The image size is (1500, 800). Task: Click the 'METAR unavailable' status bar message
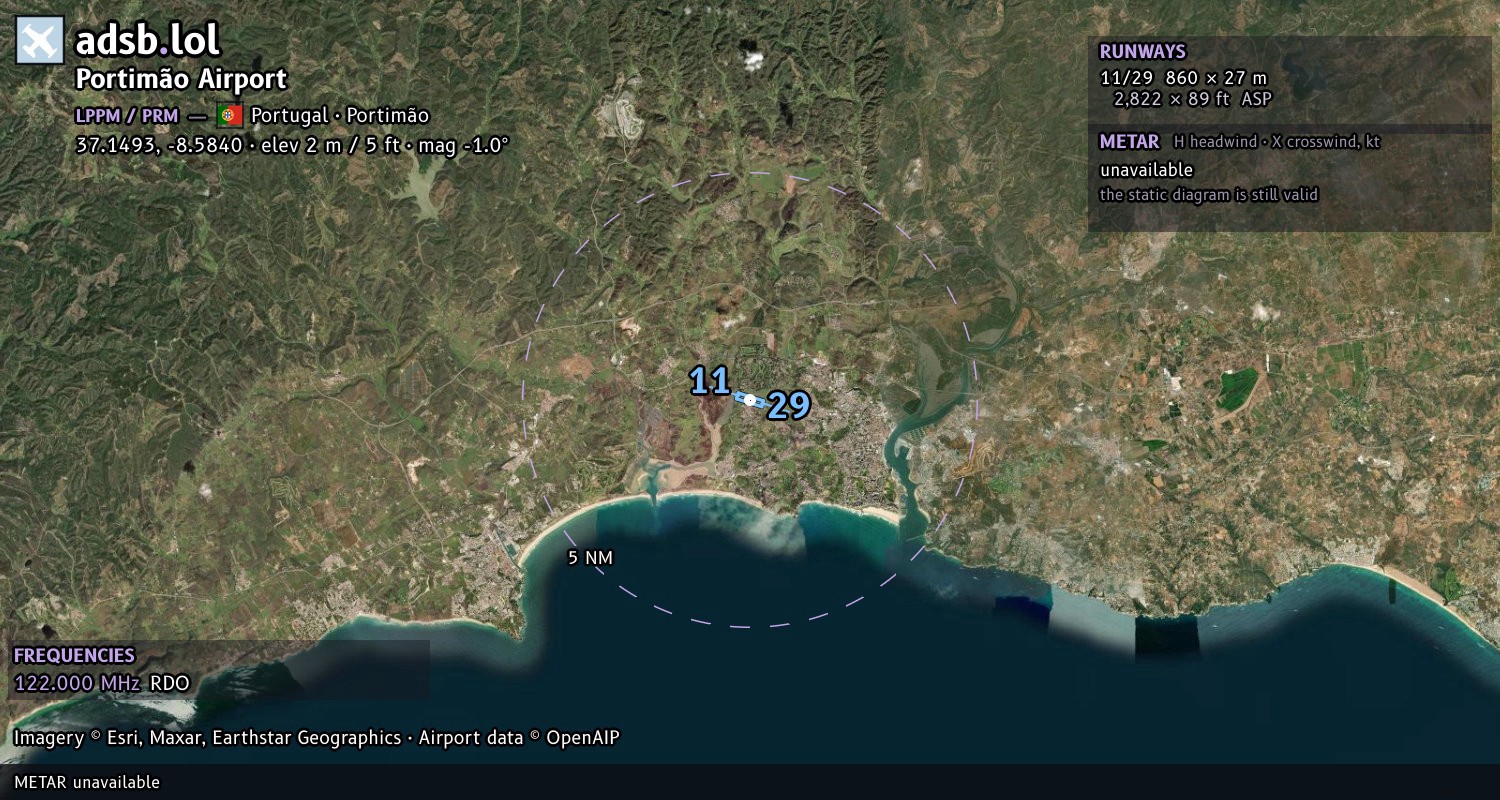coord(87,782)
